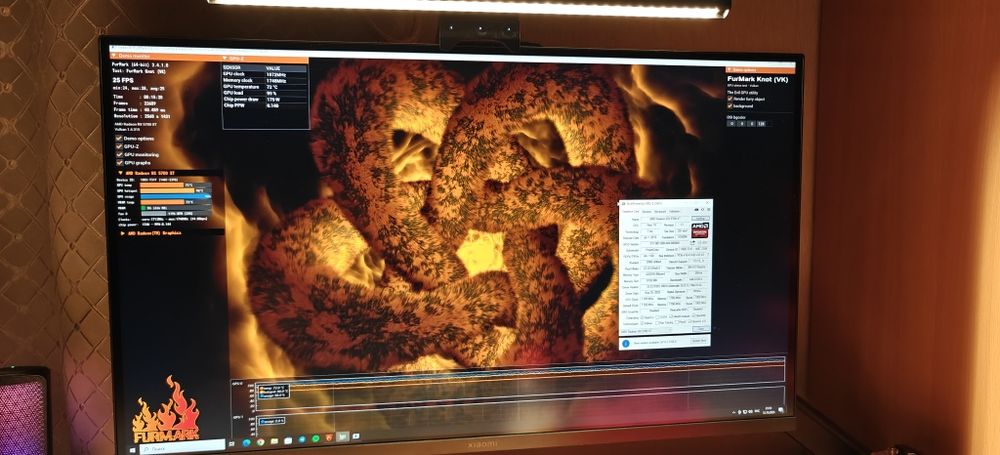Uncheck the GPU graphs checkbox
Viewport: 1000px width, 455px height.
(x=119, y=162)
